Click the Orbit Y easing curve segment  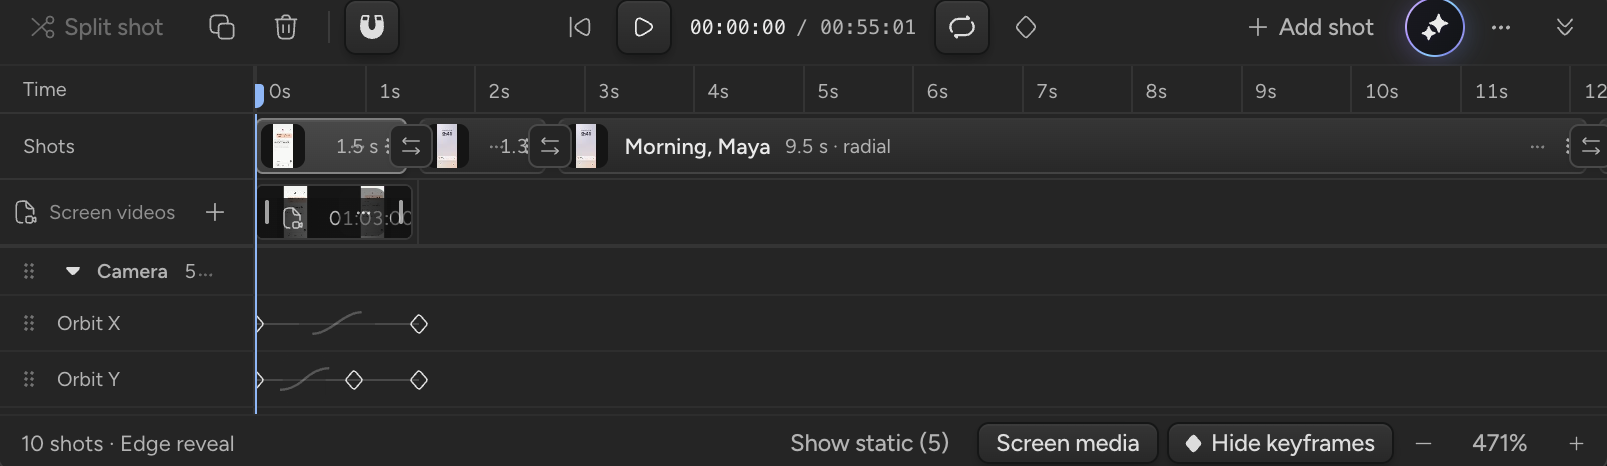[x=304, y=379]
